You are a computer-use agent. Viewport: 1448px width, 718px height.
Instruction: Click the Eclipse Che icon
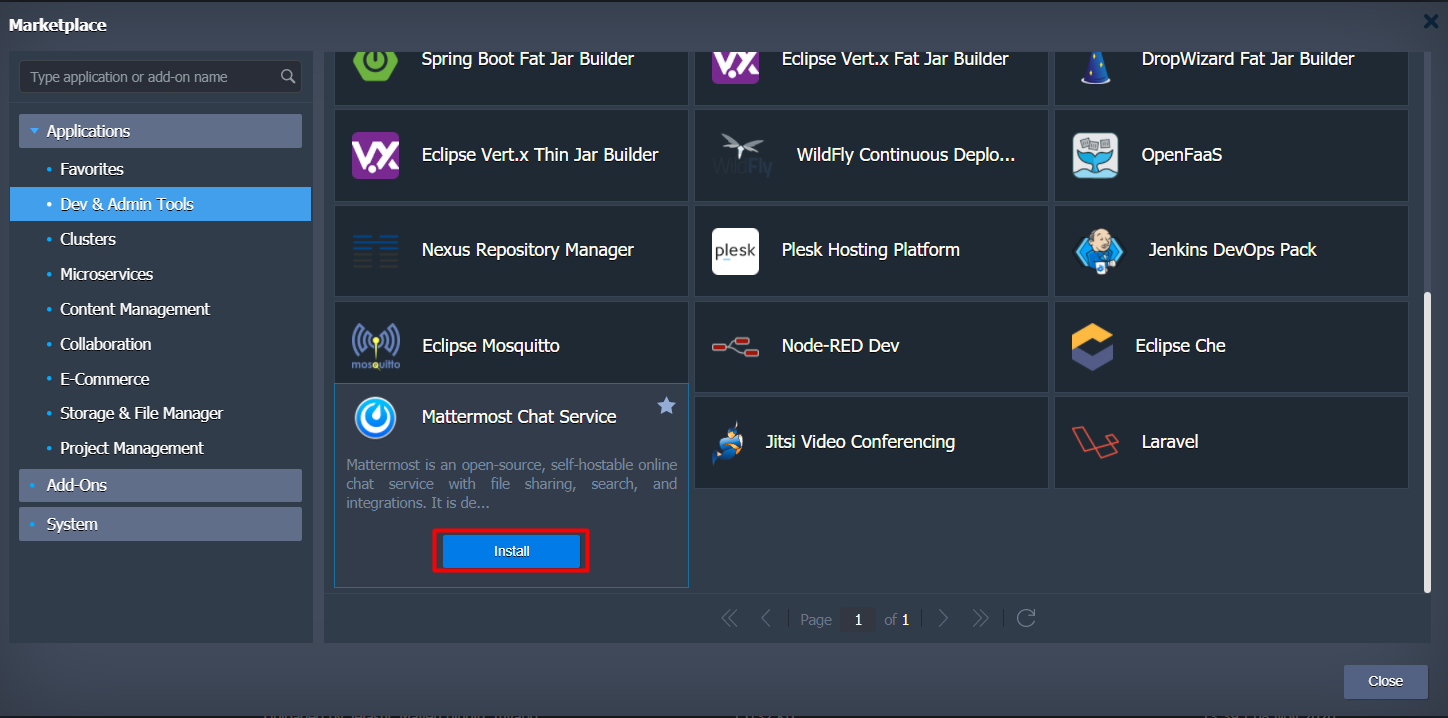[1091, 346]
